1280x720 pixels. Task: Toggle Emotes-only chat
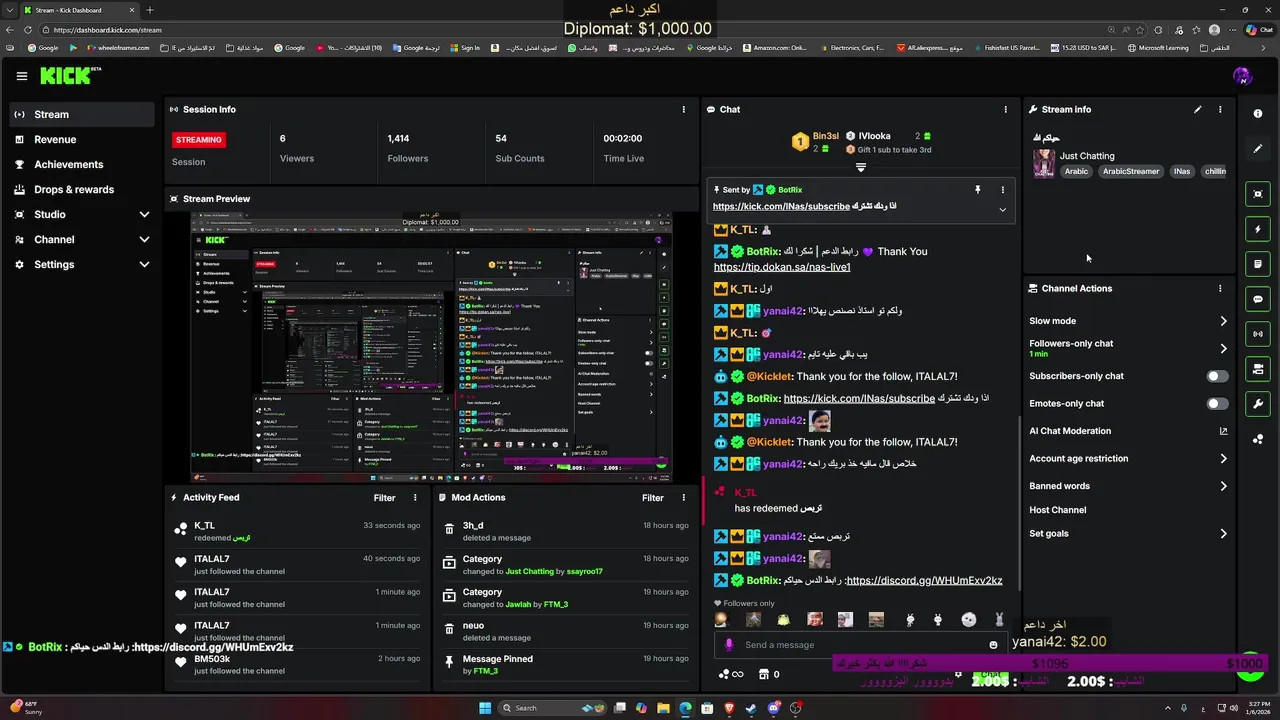click(x=1217, y=403)
